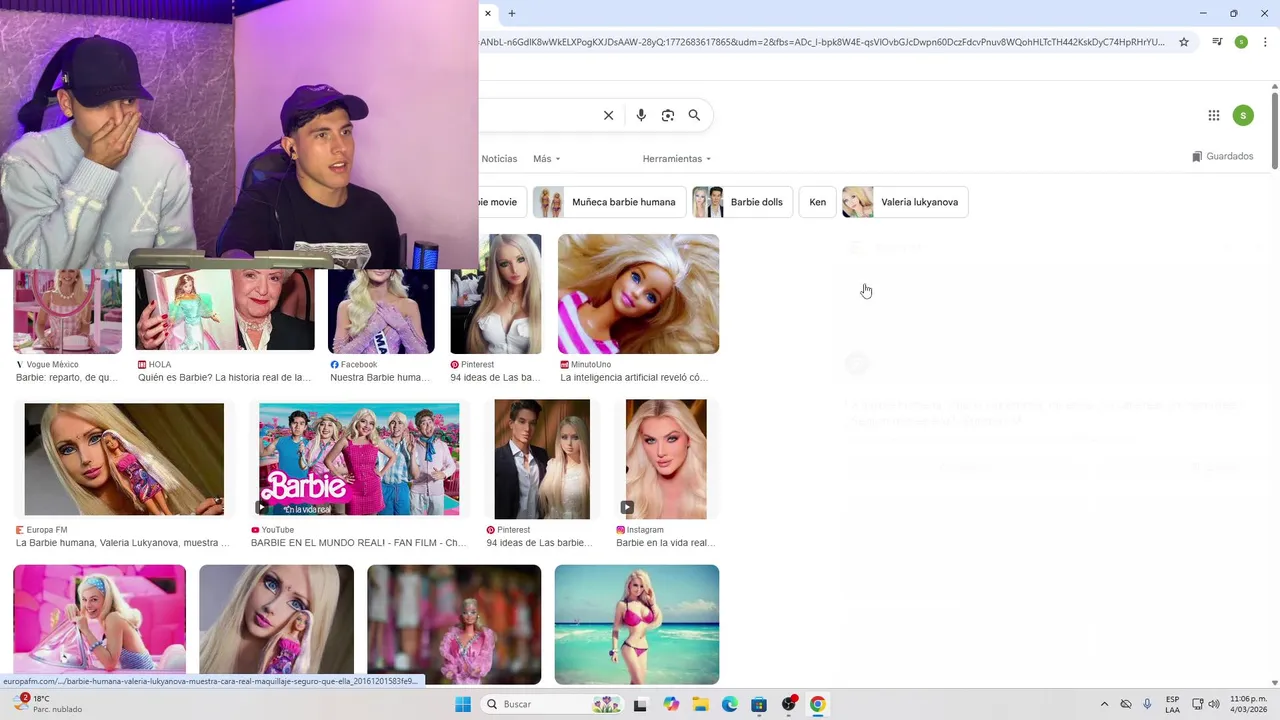Image resolution: width=1280 pixels, height=720 pixels.
Task: Switch to the Noticias tab
Action: [x=499, y=159]
